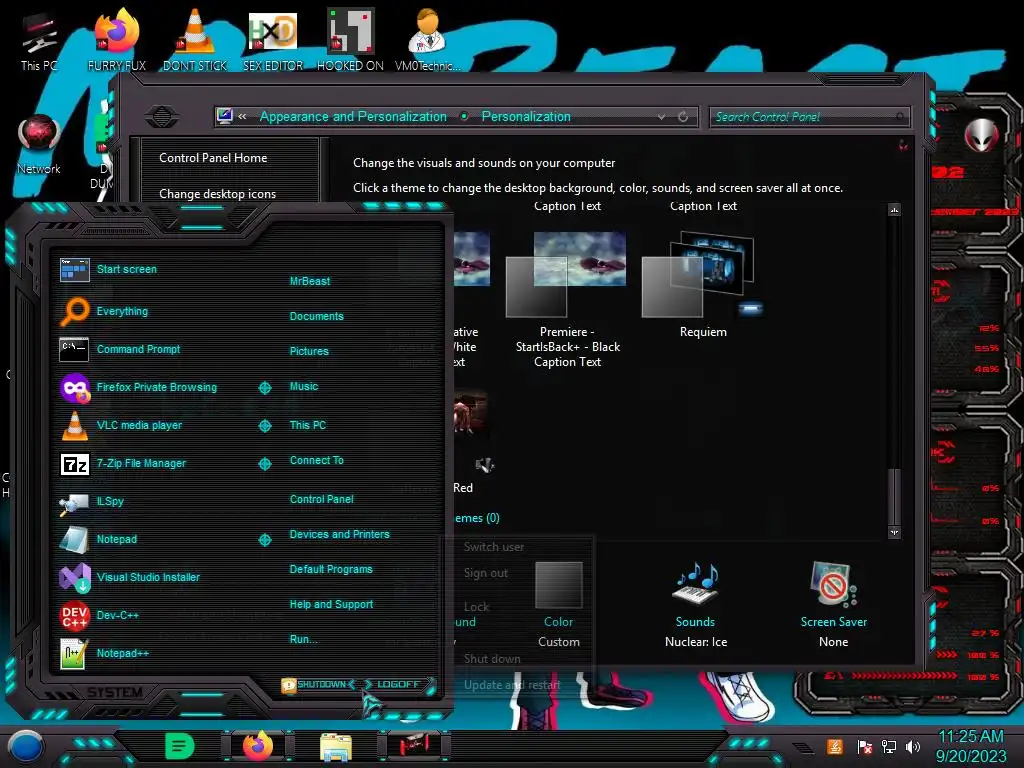Show hidden tray icons arrow

(x=803, y=746)
